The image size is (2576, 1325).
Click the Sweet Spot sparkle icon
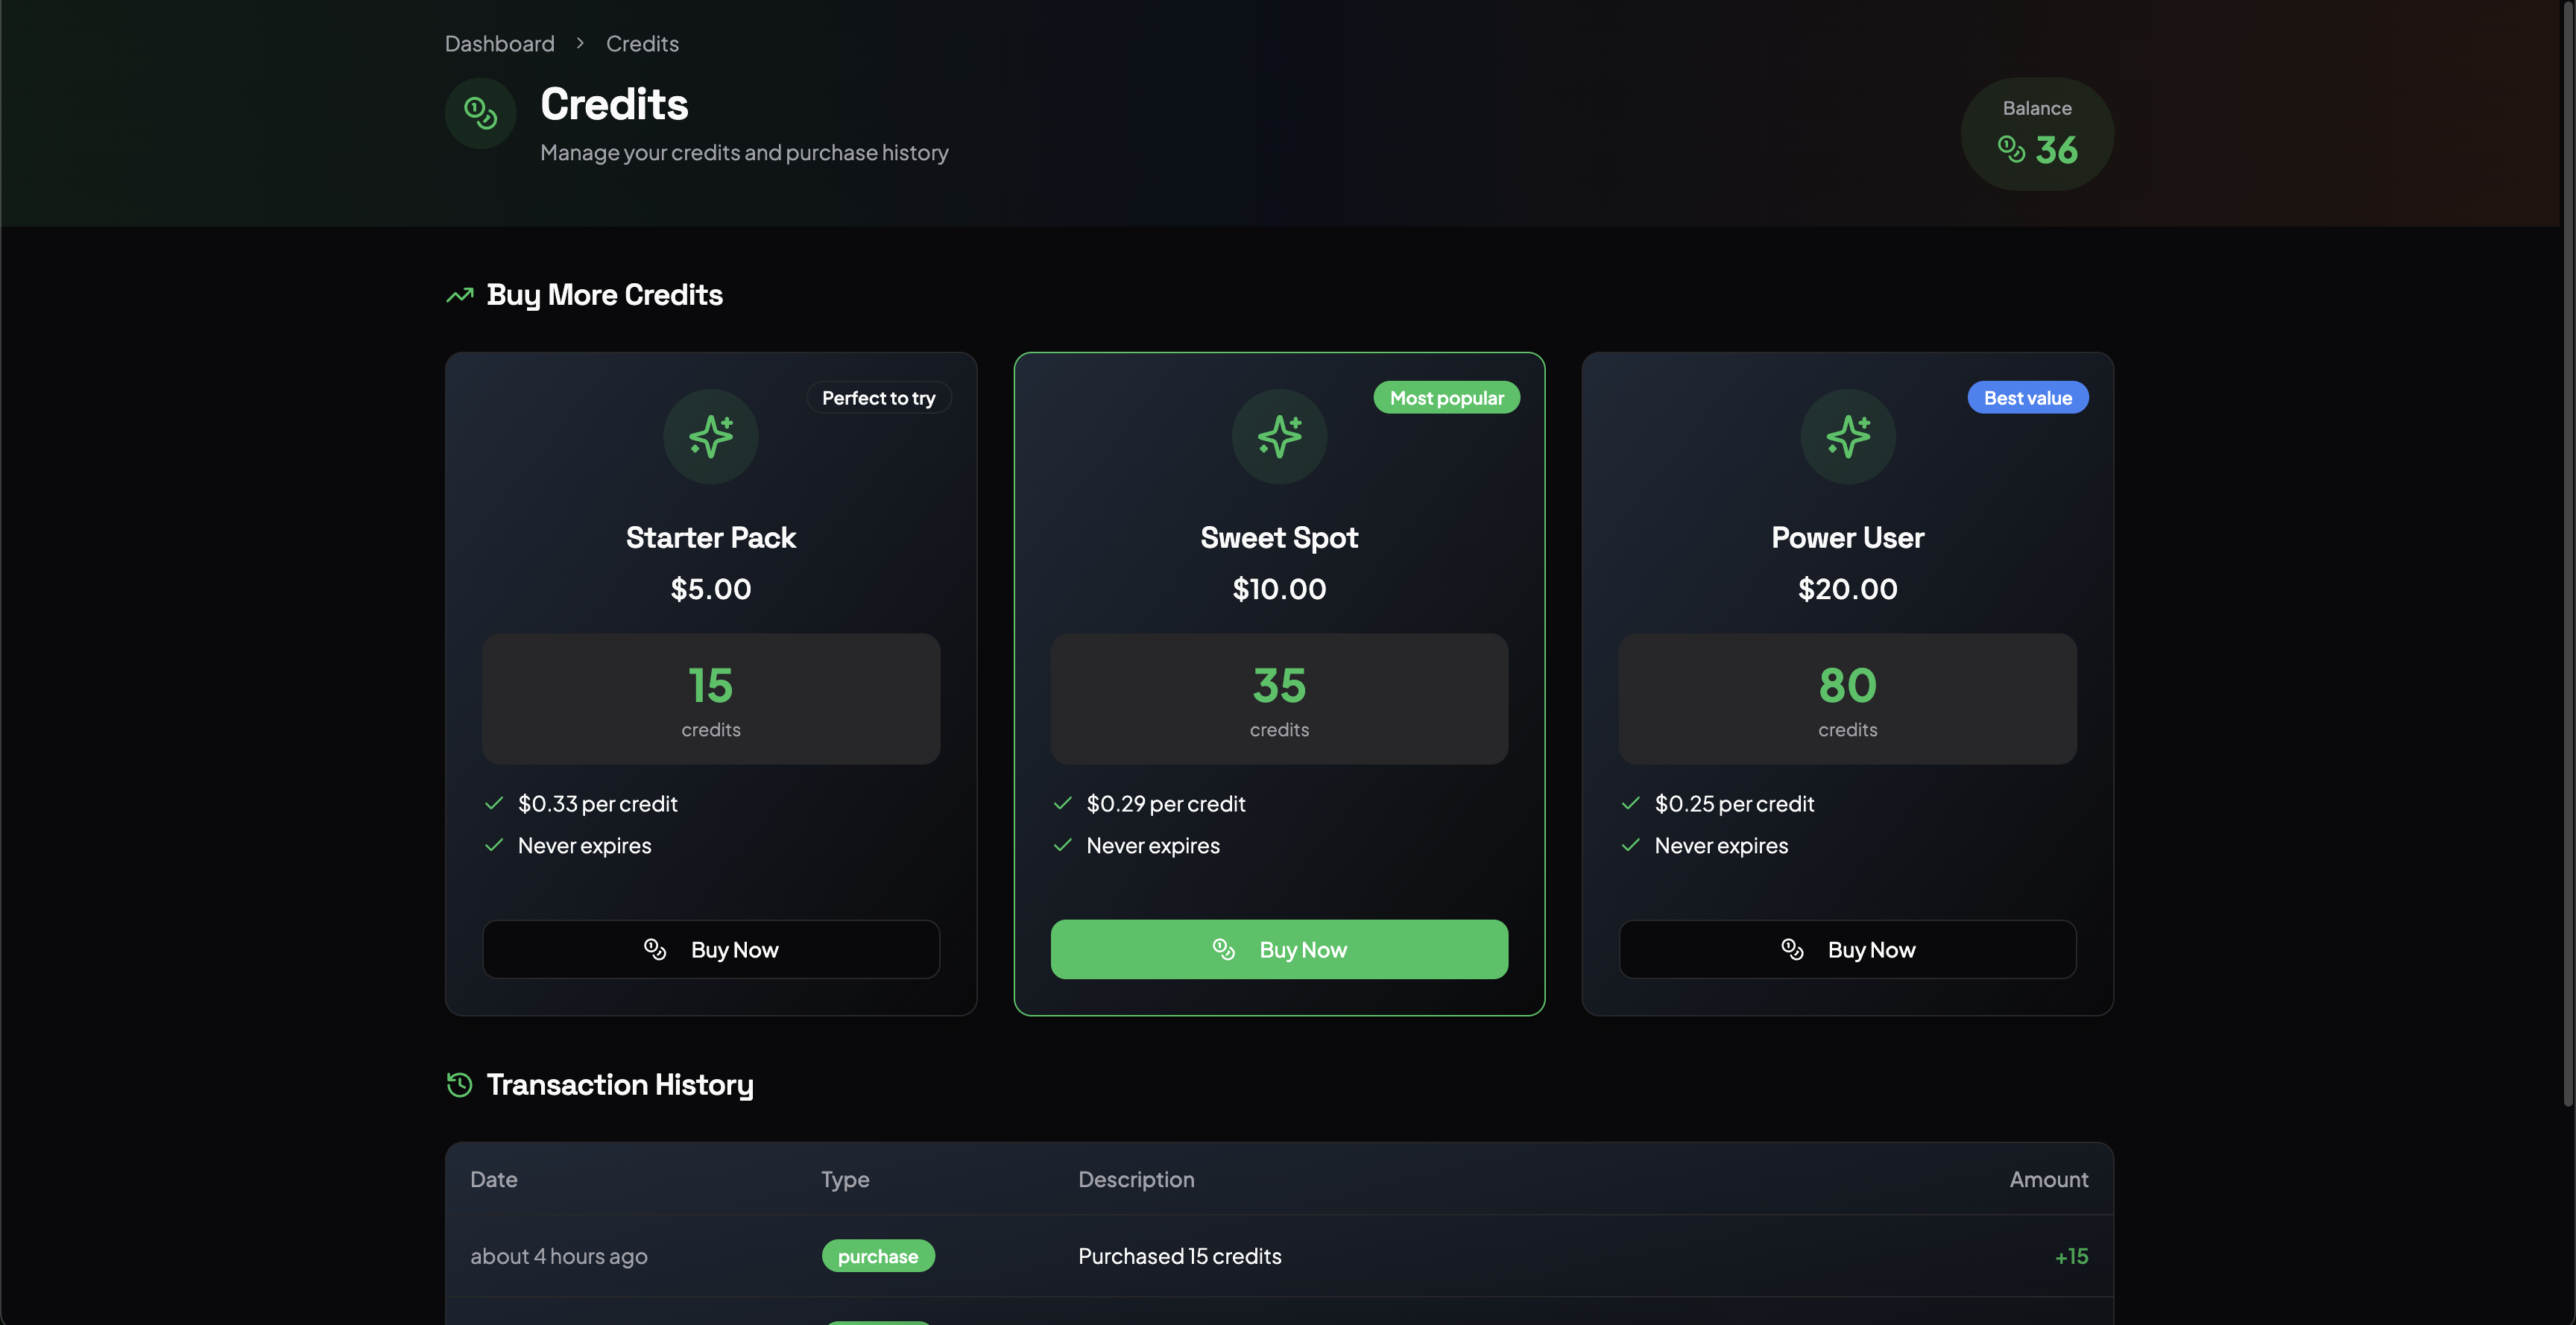(1279, 437)
